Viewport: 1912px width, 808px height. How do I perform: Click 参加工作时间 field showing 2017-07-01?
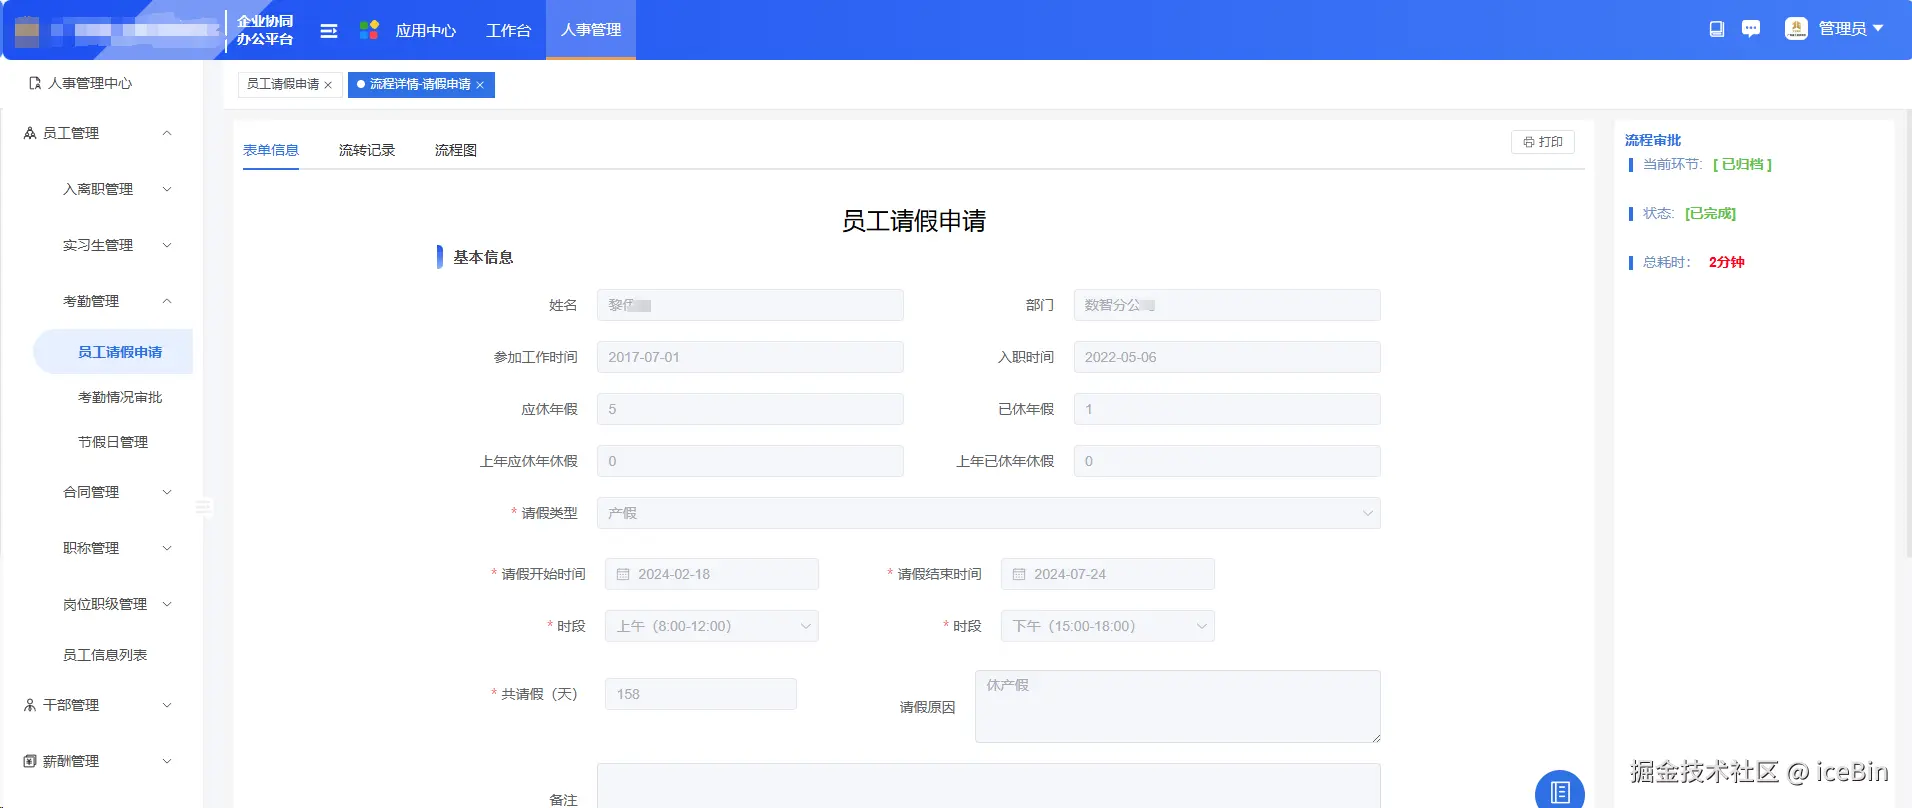750,357
